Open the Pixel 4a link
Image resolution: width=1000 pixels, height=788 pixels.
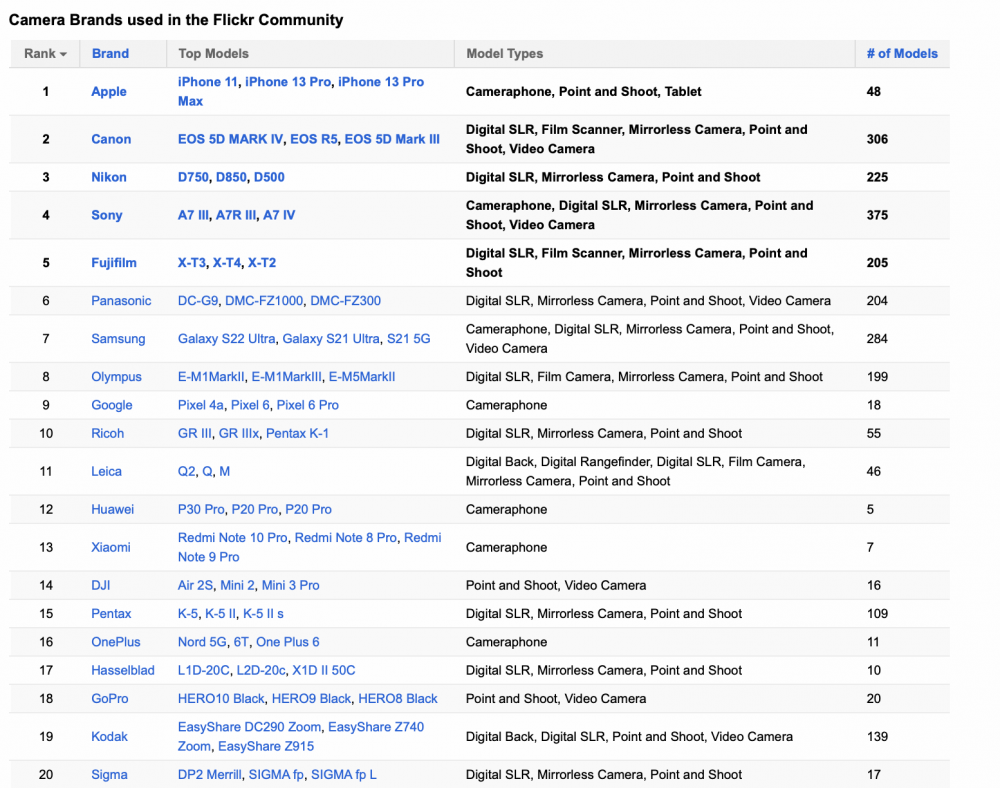click(201, 405)
